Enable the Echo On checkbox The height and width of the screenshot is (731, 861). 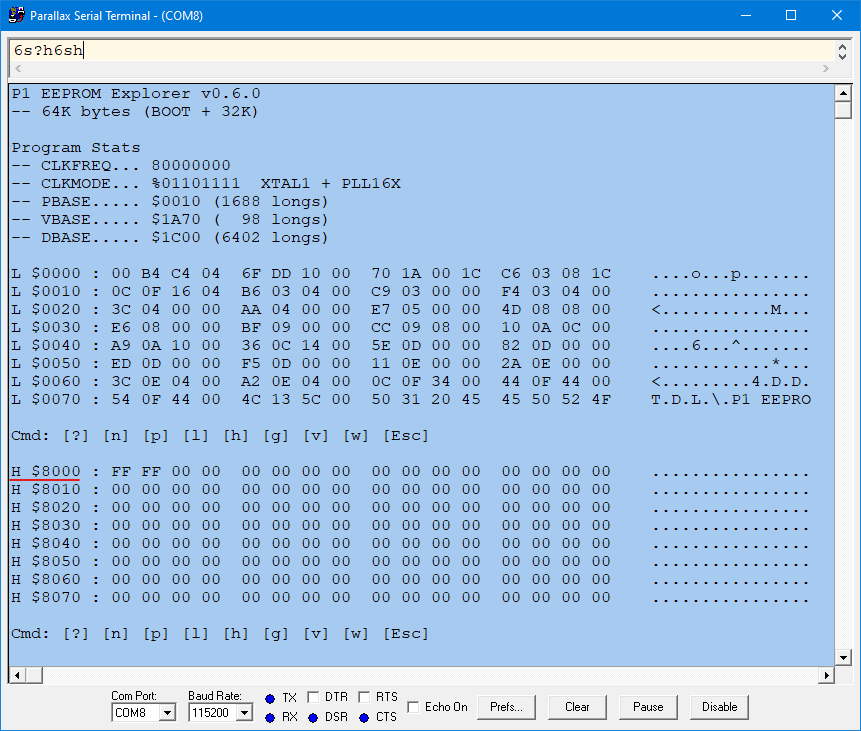pyautogui.click(x=413, y=707)
